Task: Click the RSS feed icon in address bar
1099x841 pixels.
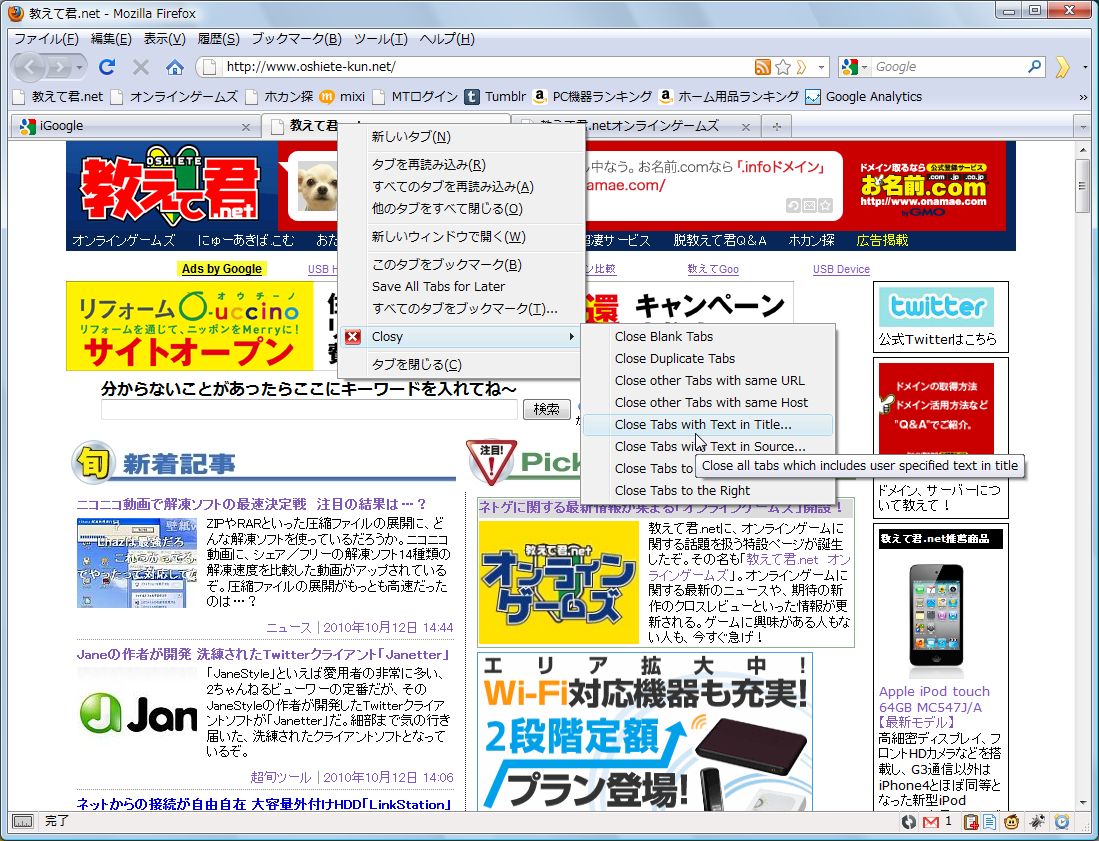Action: point(763,67)
